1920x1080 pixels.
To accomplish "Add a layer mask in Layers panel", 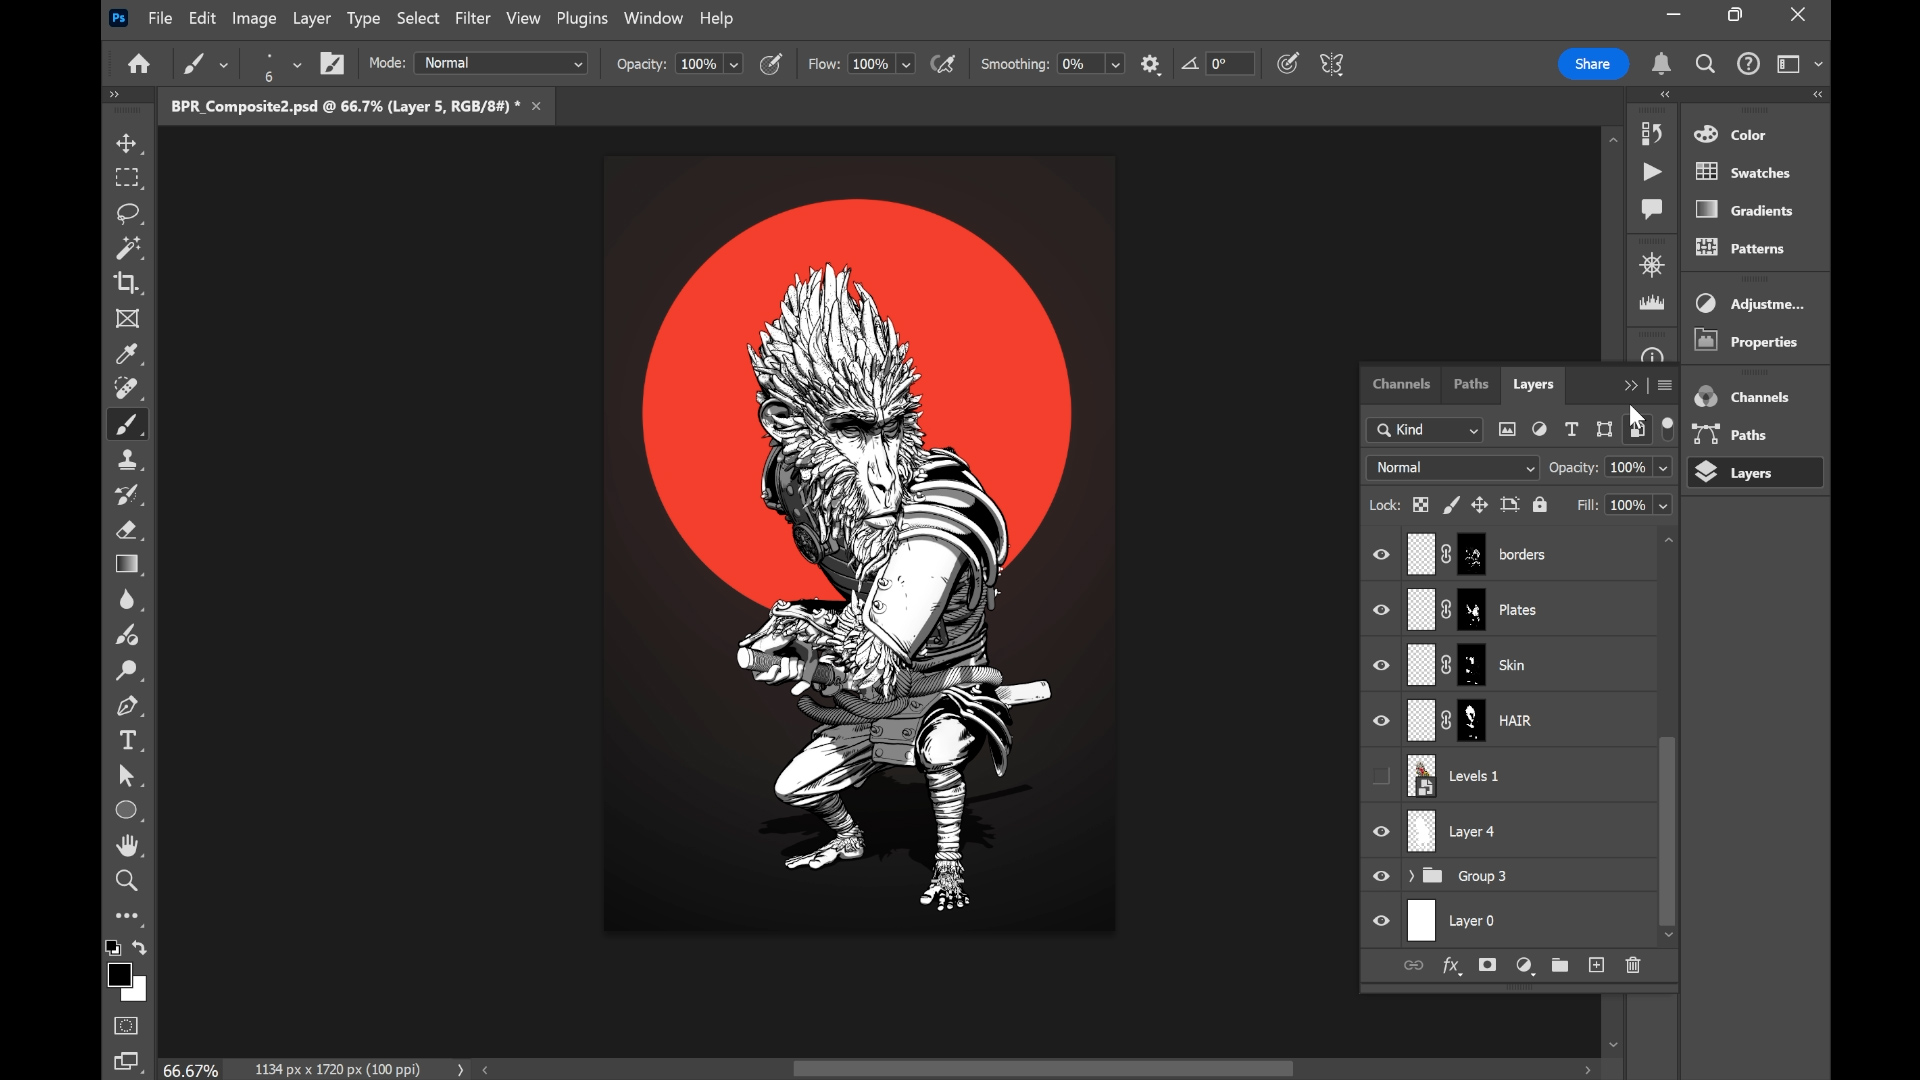I will coord(1488,966).
